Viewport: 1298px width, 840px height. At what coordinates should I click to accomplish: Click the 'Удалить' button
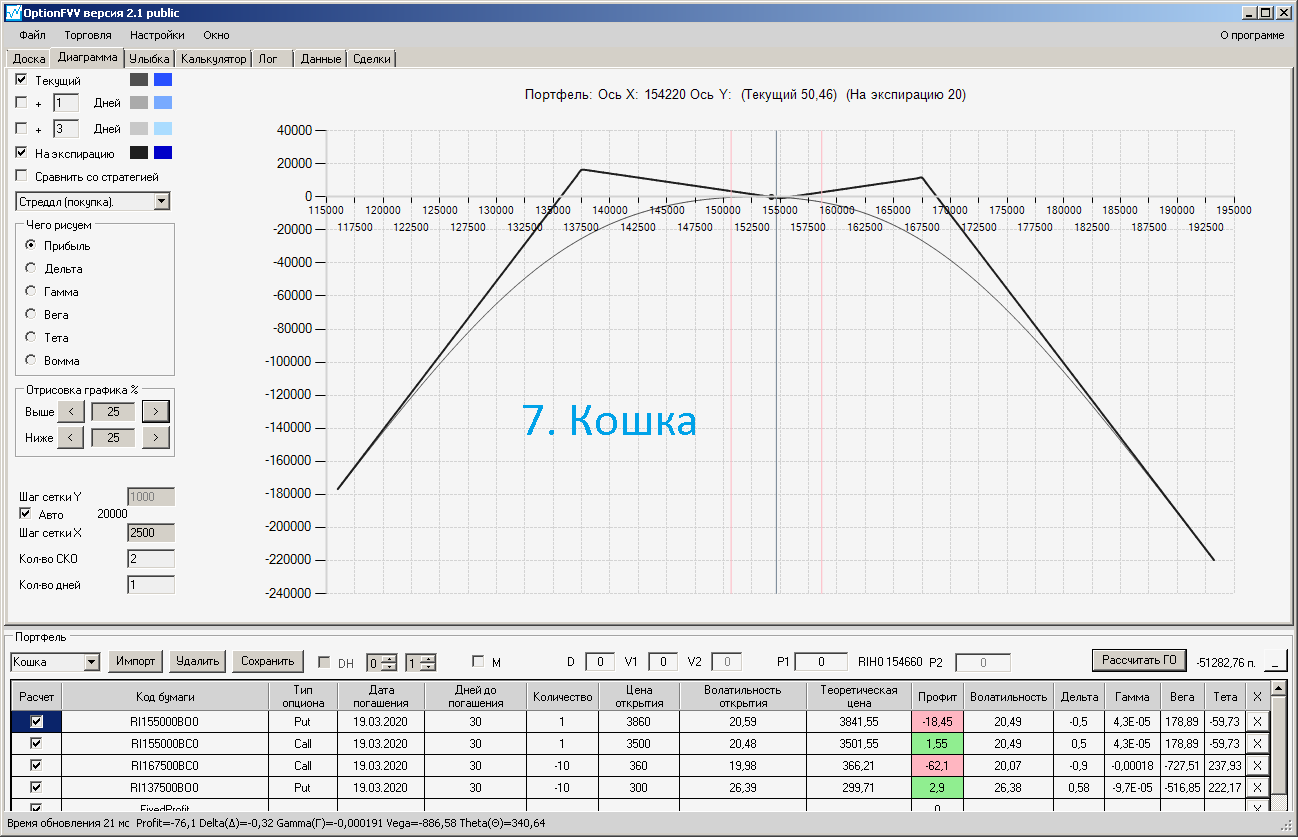tap(197, 661)
